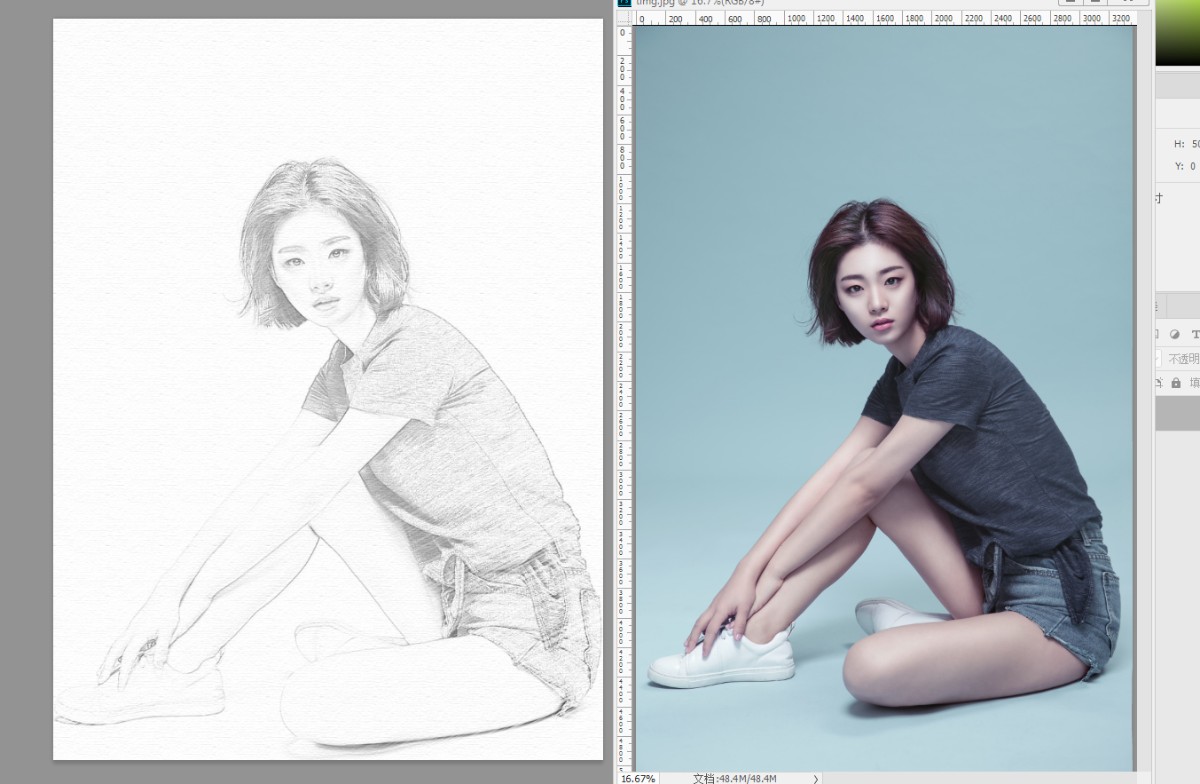Click the H value field in properties

1194,144
